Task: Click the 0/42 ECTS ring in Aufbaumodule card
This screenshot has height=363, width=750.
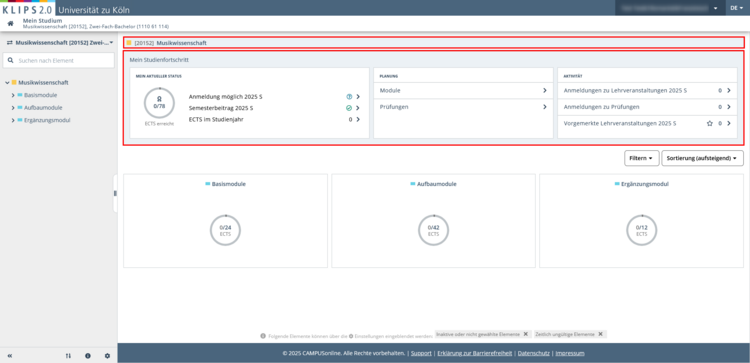Action: (x=433, y=231)
